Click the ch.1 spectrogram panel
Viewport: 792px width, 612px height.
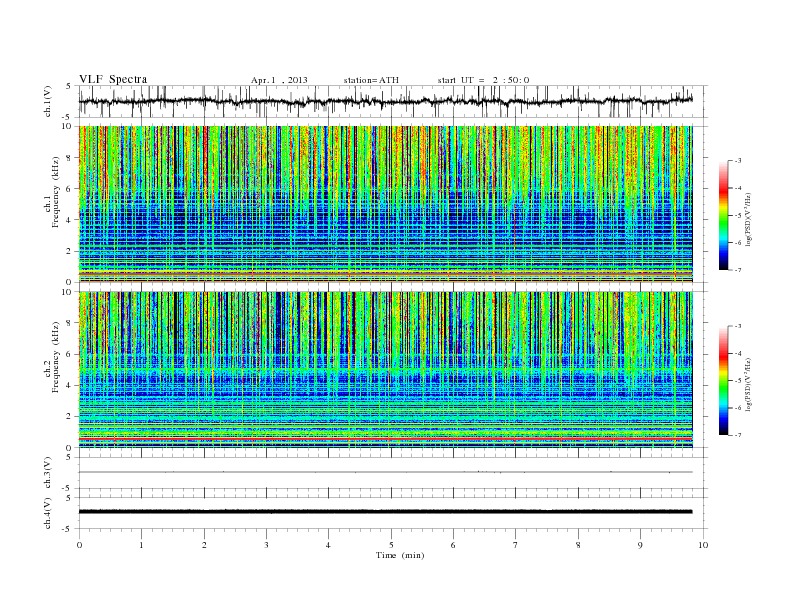(385, 204)
